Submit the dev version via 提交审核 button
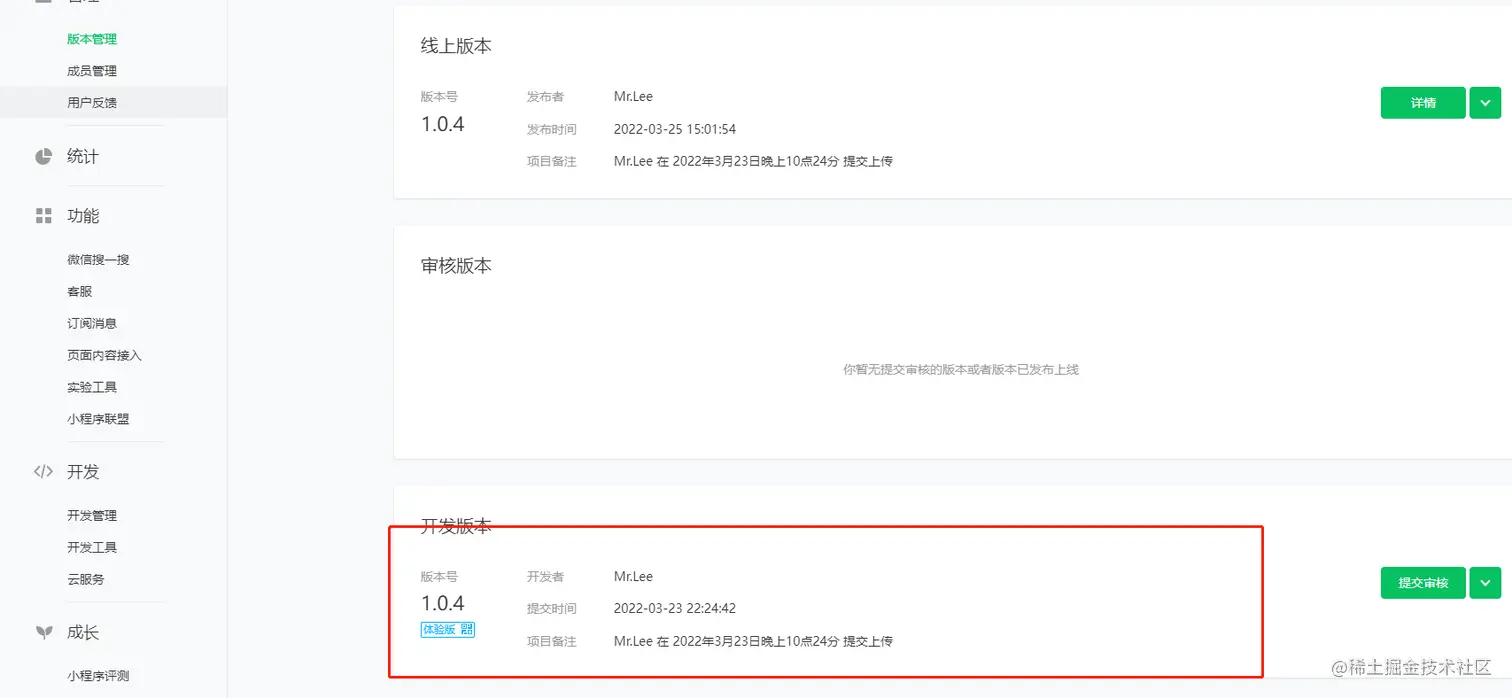Image resolution: width=1512 pixels, height=698 pixels. pos(1422,582)
